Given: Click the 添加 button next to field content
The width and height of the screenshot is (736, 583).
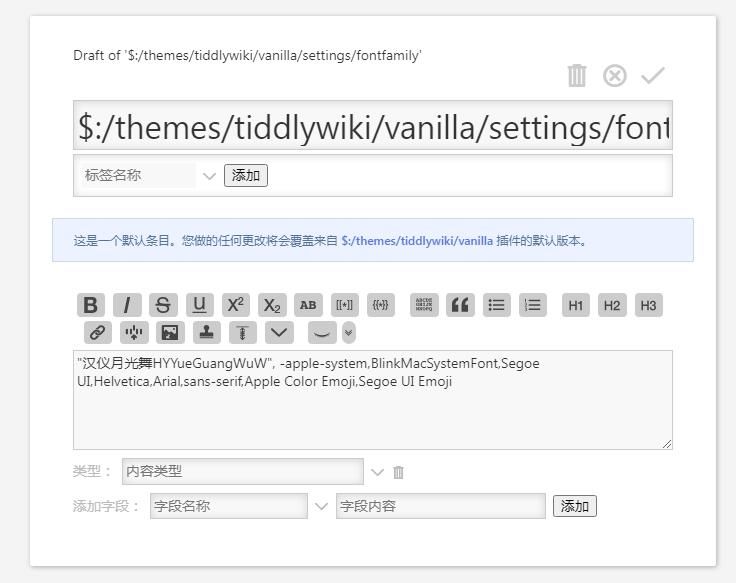Looking at the screenshot, I should tap(574, 506).
